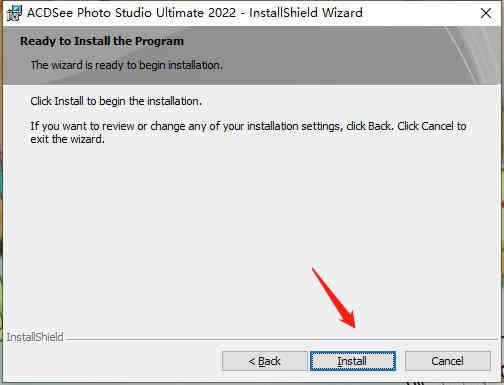Image resolution: width=504 pixels, height=385 pixels.
Task: Click empty space left of Back button
Action: (x=113, y=361)
